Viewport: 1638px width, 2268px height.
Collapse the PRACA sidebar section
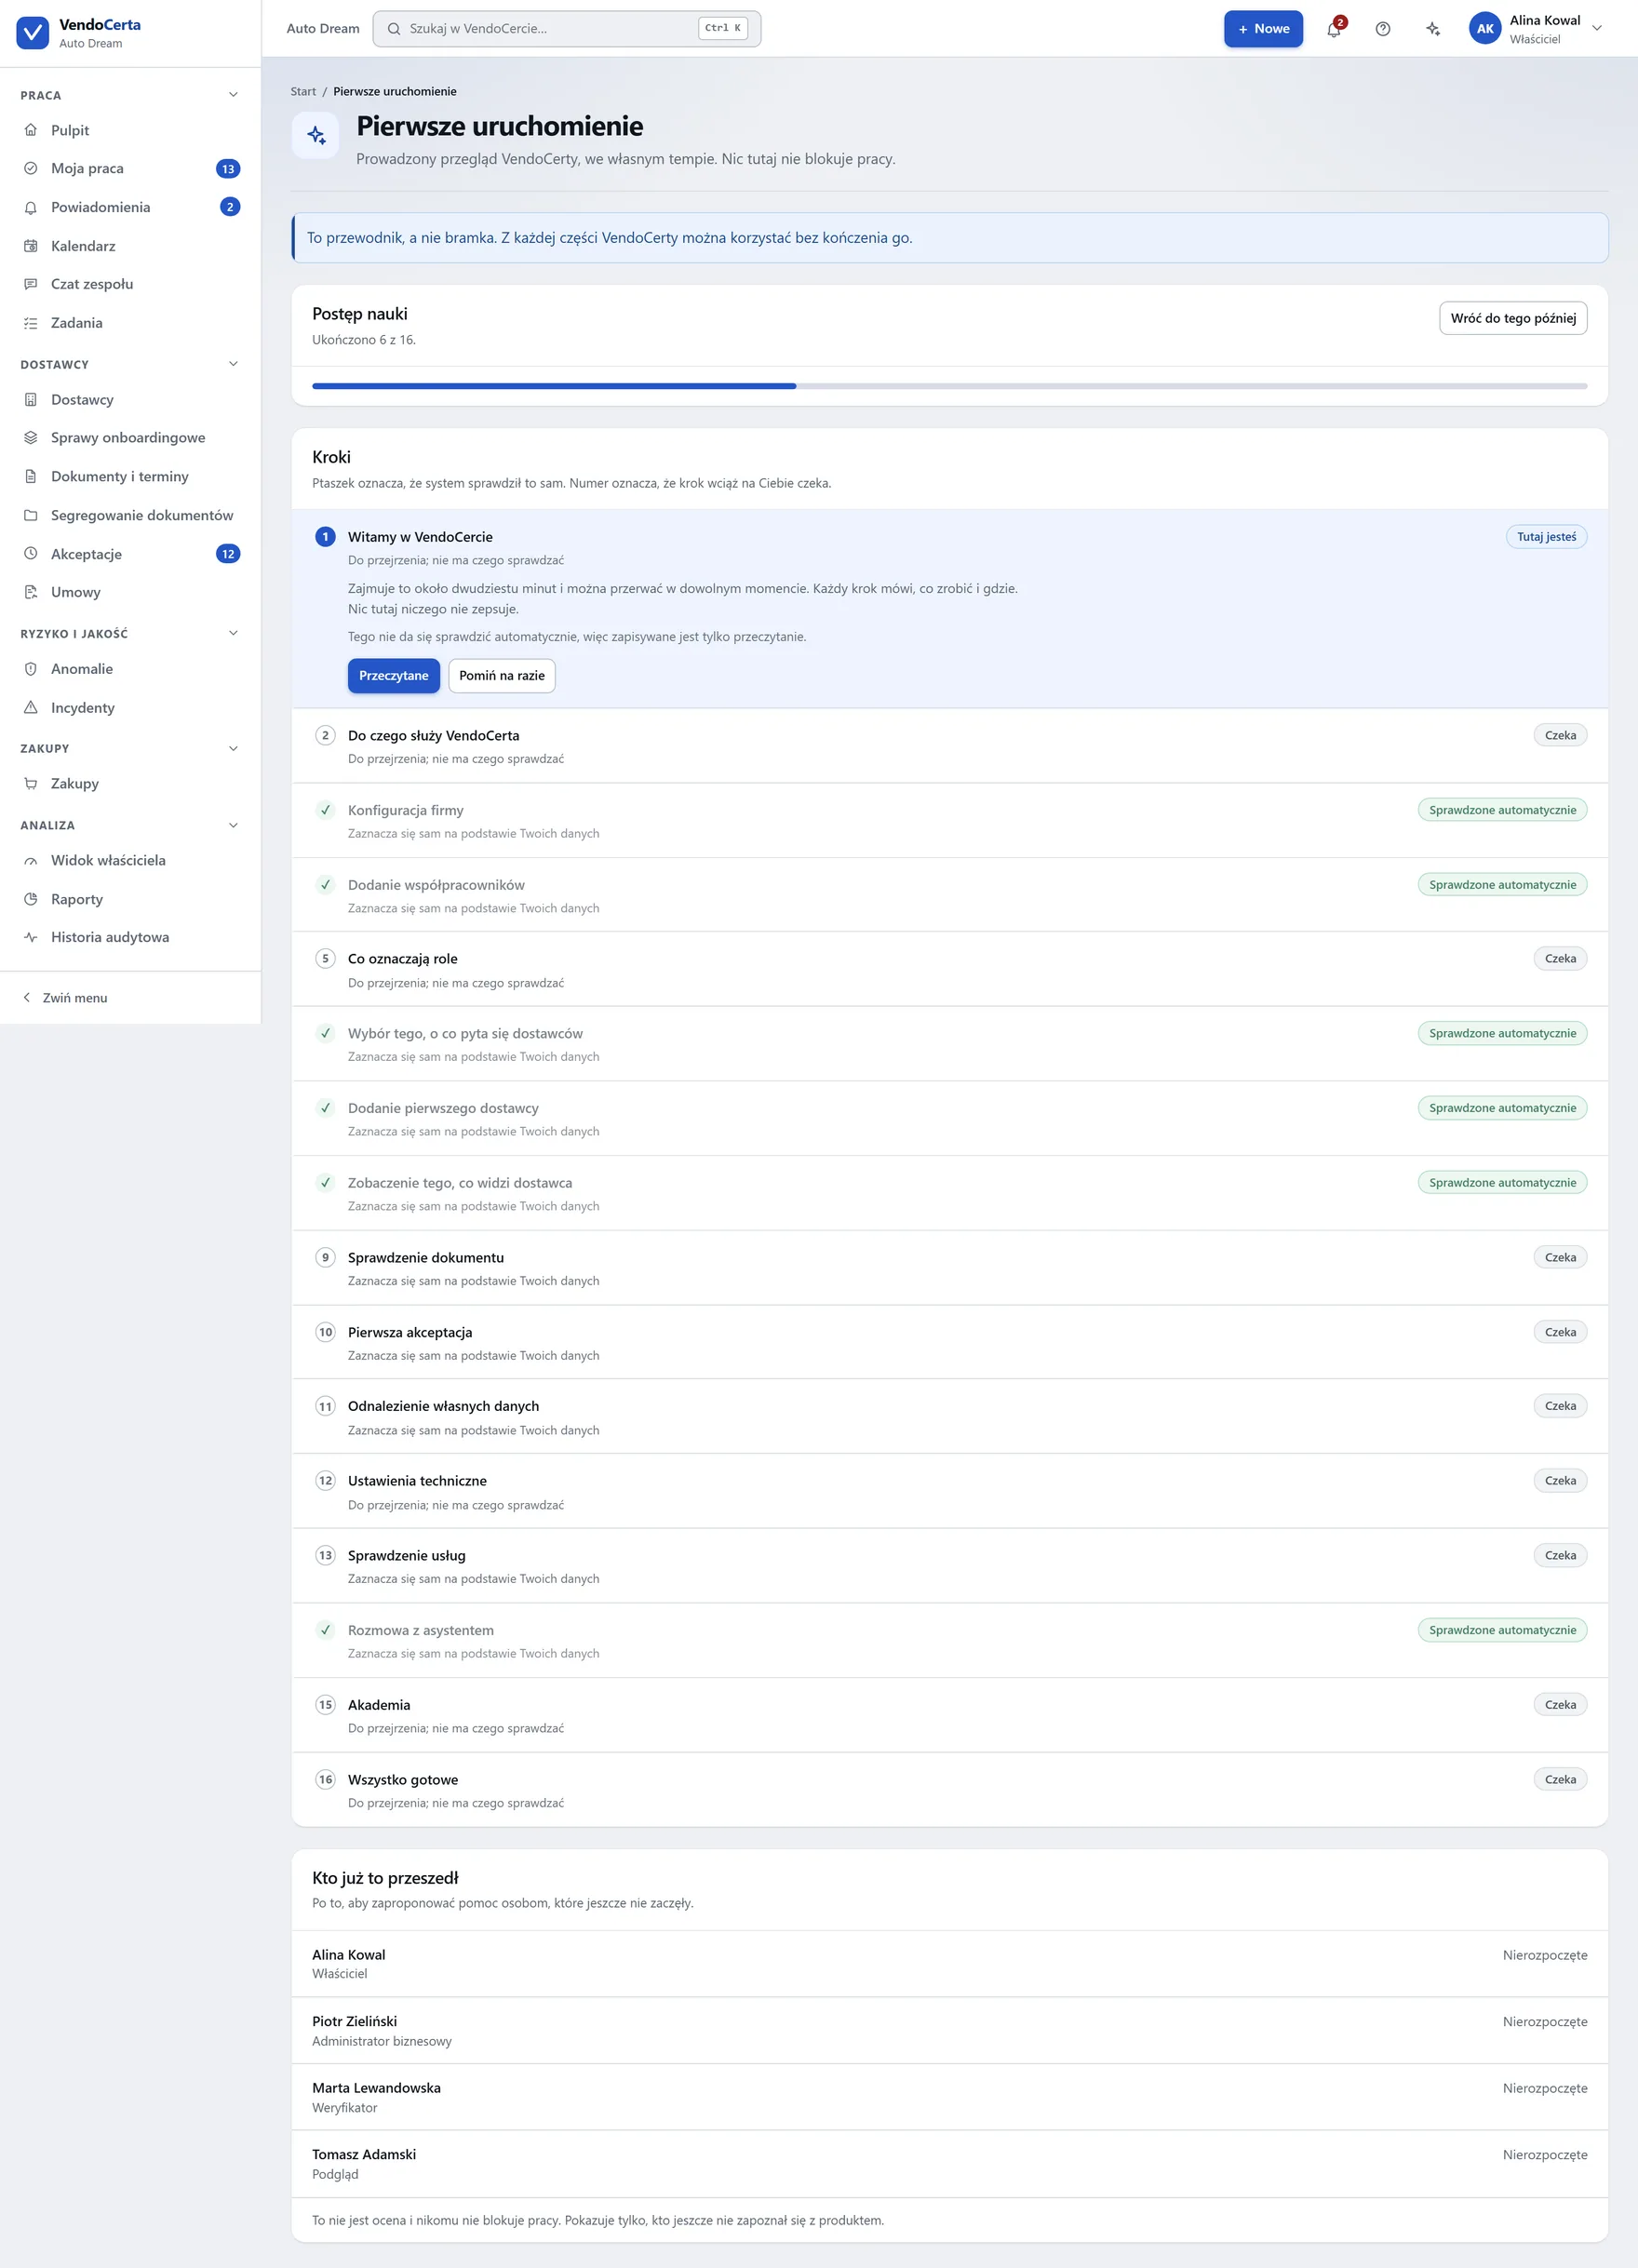[x=233, y=95]
